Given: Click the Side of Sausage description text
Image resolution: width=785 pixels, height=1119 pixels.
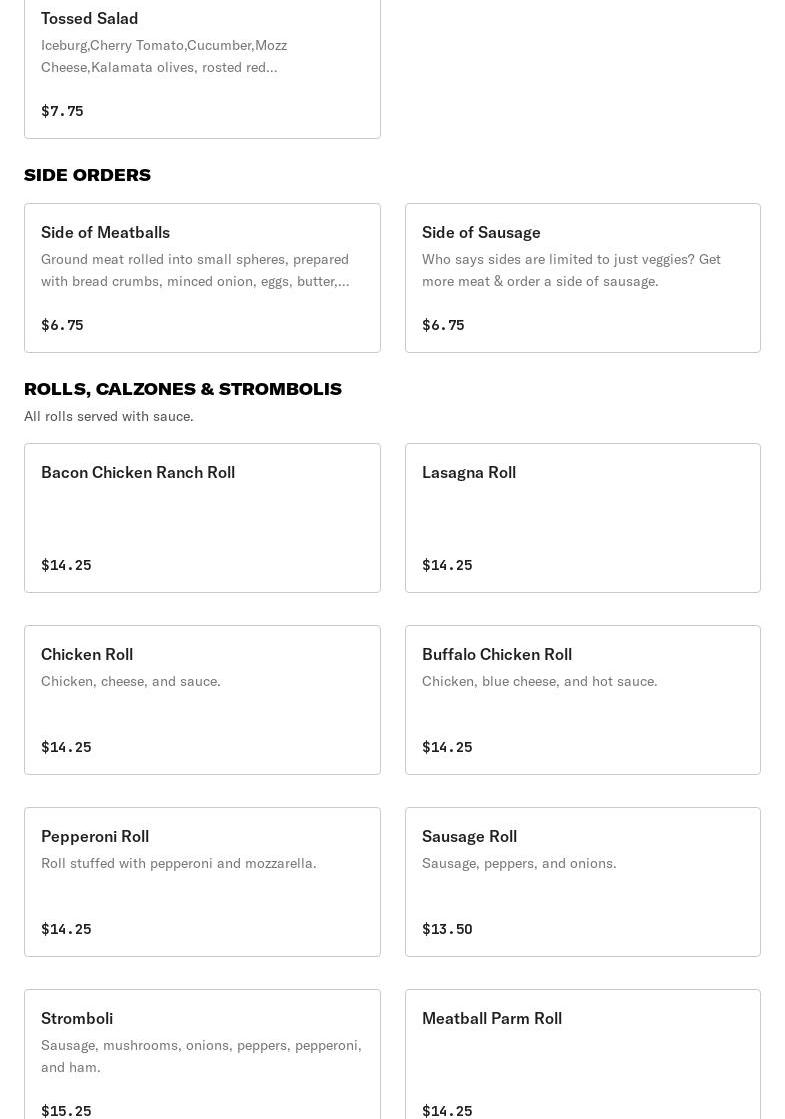Looking at the screenshot, I should point(571,270).
